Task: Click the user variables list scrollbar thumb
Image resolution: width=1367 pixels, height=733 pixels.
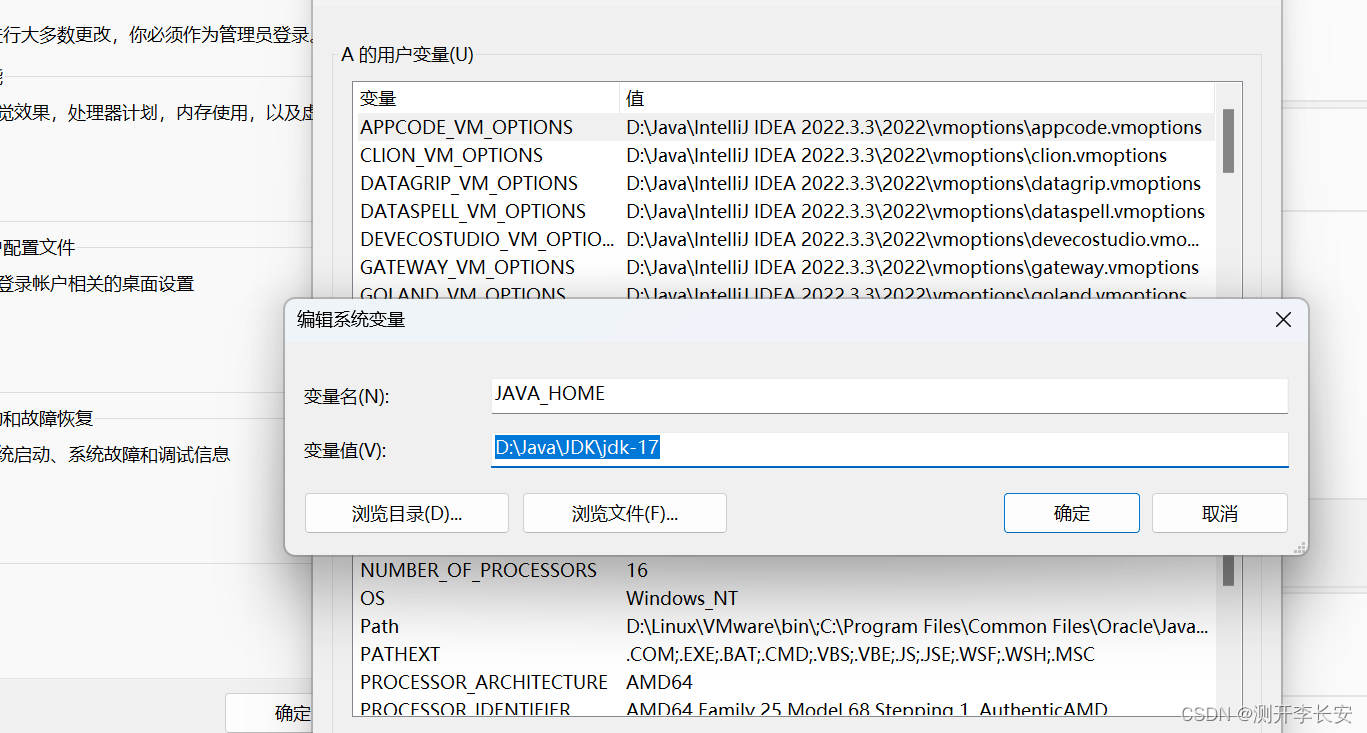Action: click(1228, 141)
